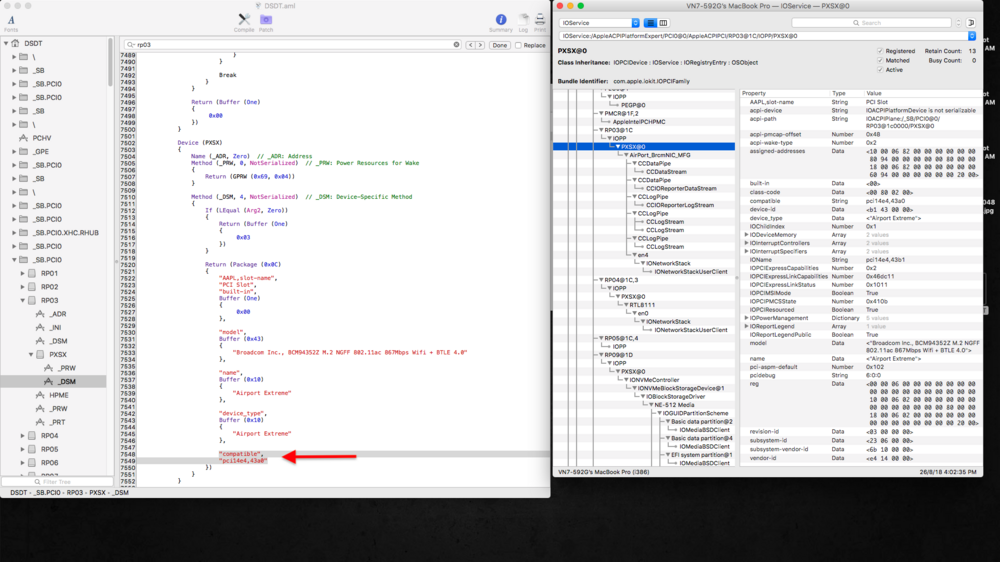Expand the IODeviceMemory property array
This screenshot has width=1000, height=562.
[x=746, y=235]
